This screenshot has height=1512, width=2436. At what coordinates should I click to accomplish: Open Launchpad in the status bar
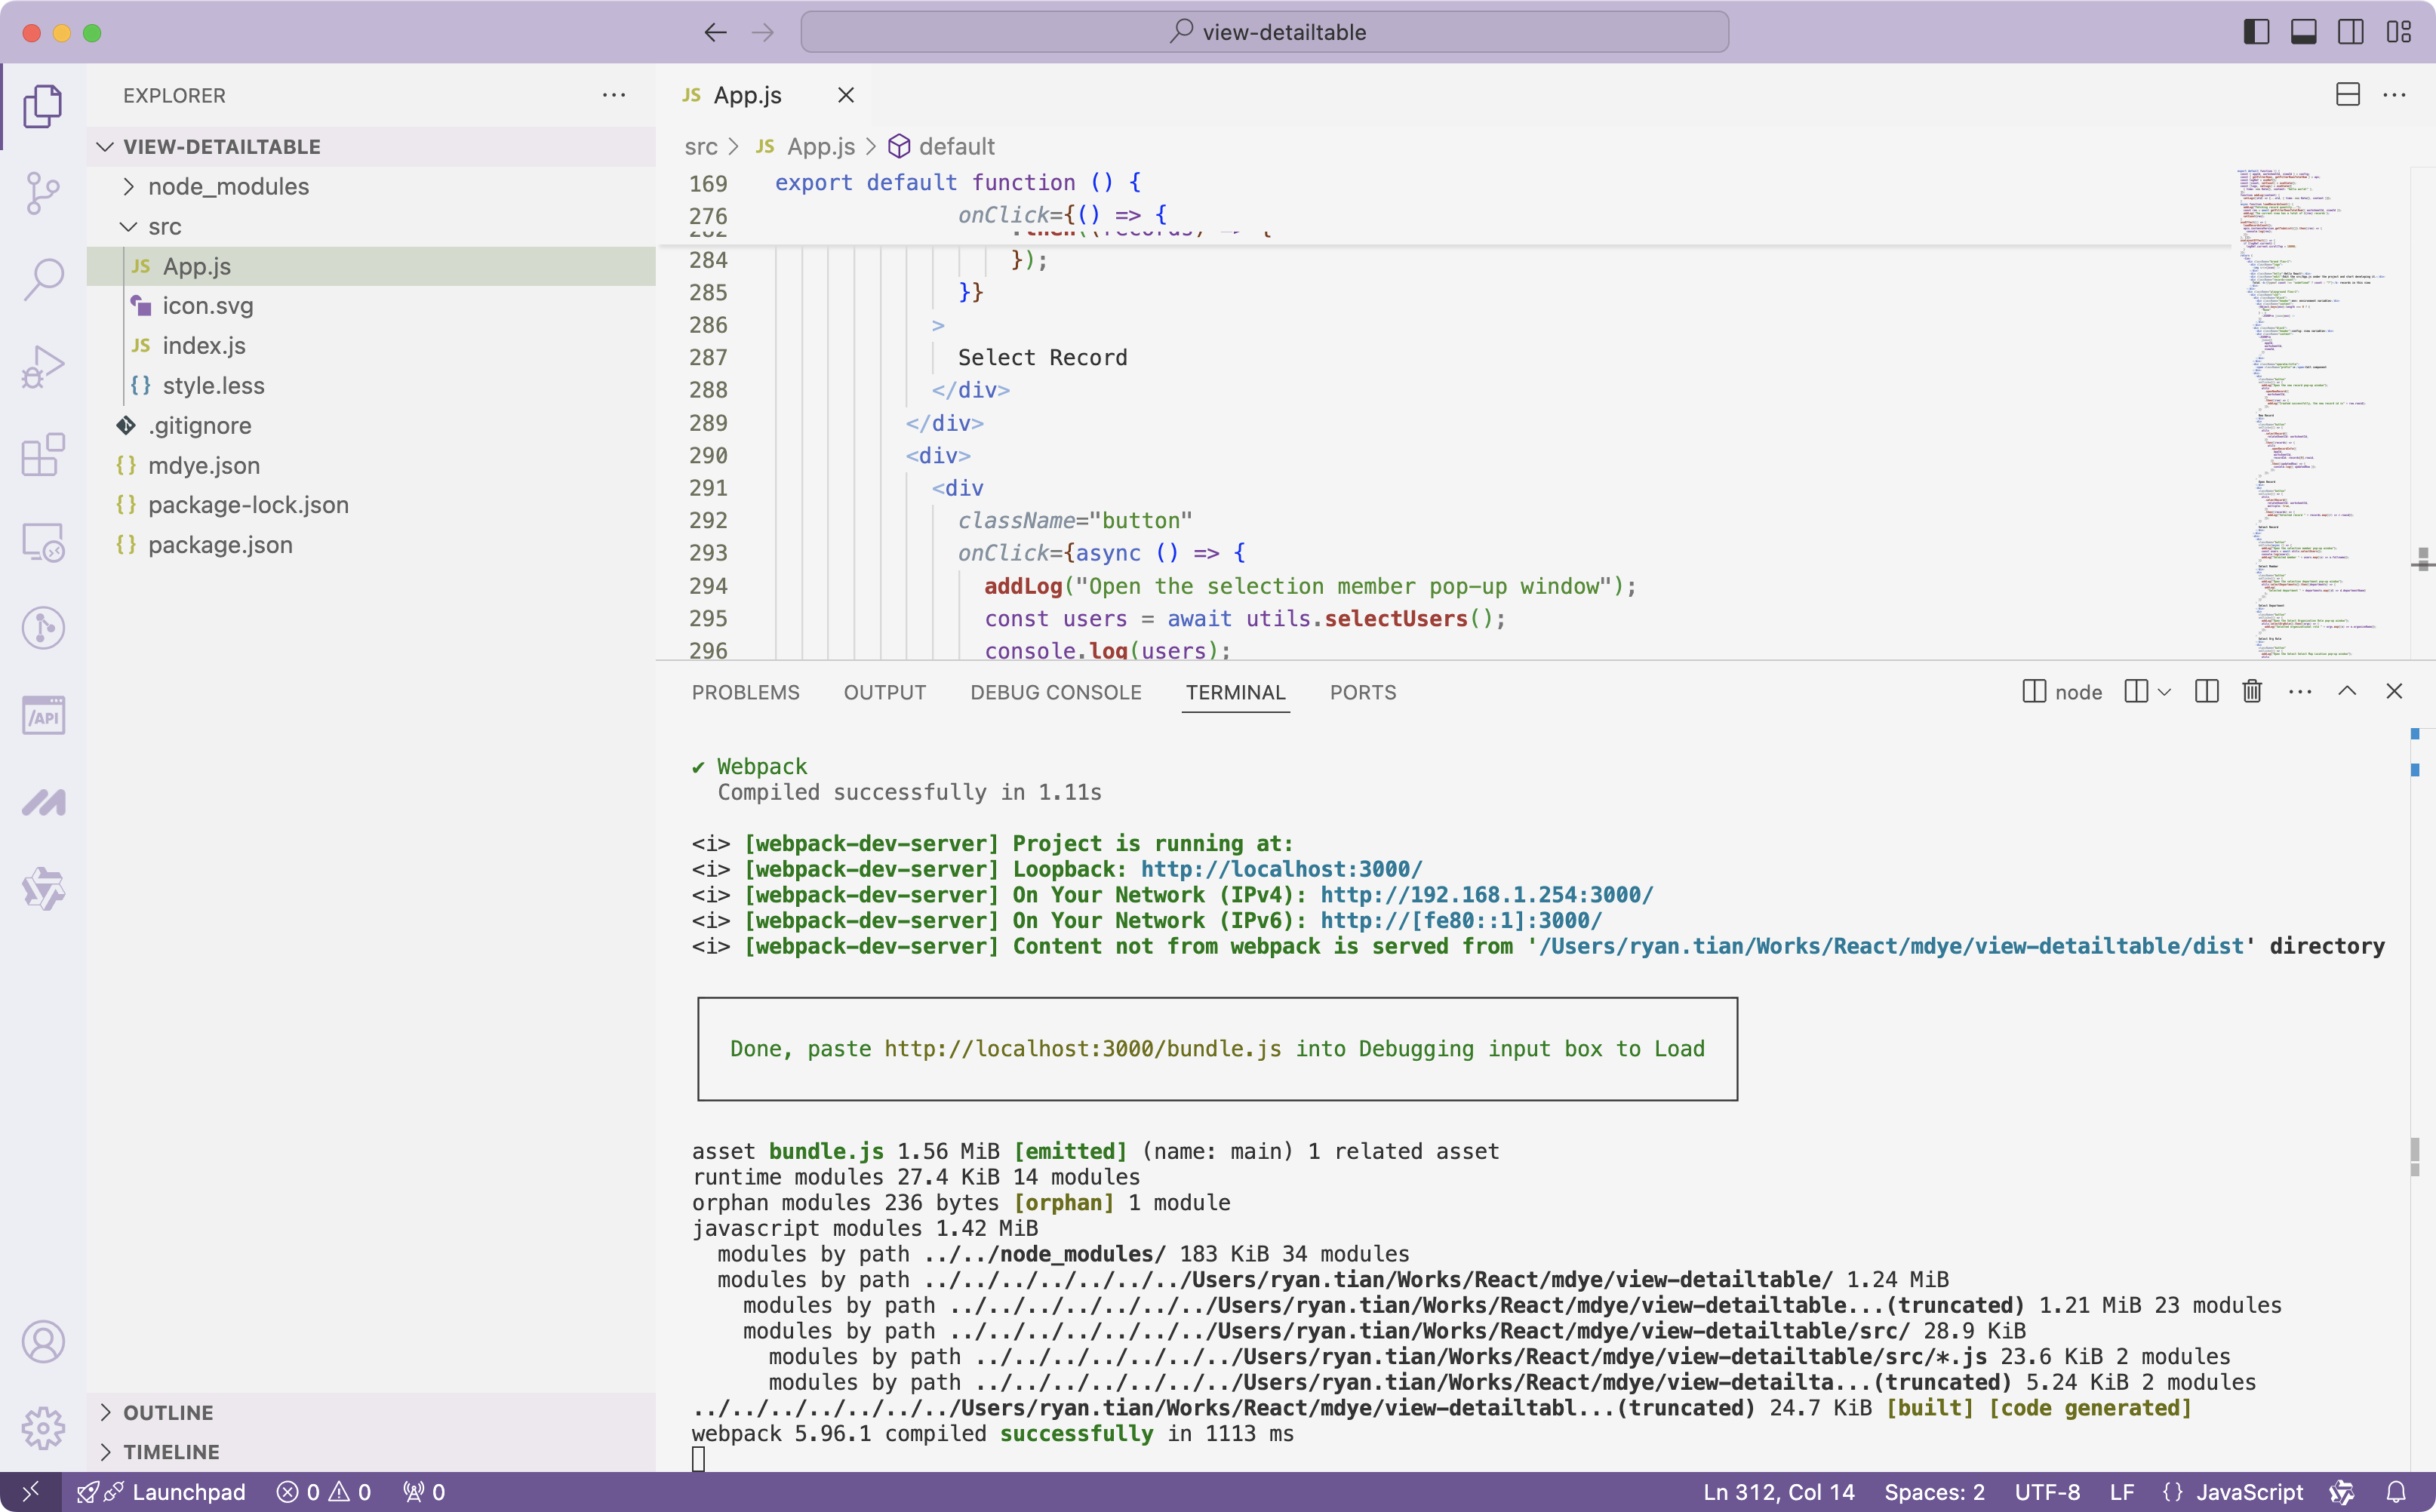pyautogui.click(x=161, y=1492)
